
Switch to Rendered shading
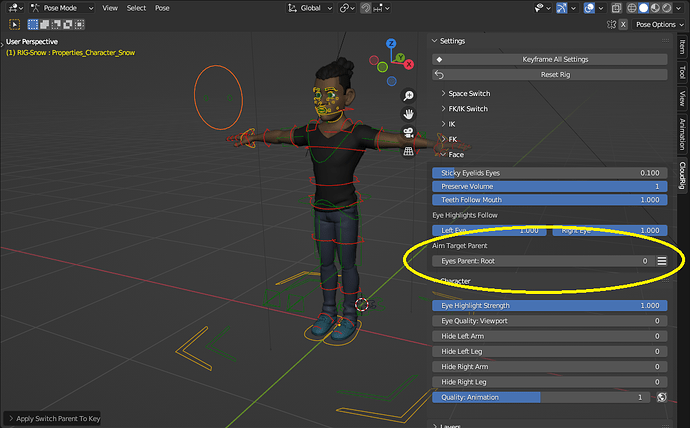[x=667, y=8]
